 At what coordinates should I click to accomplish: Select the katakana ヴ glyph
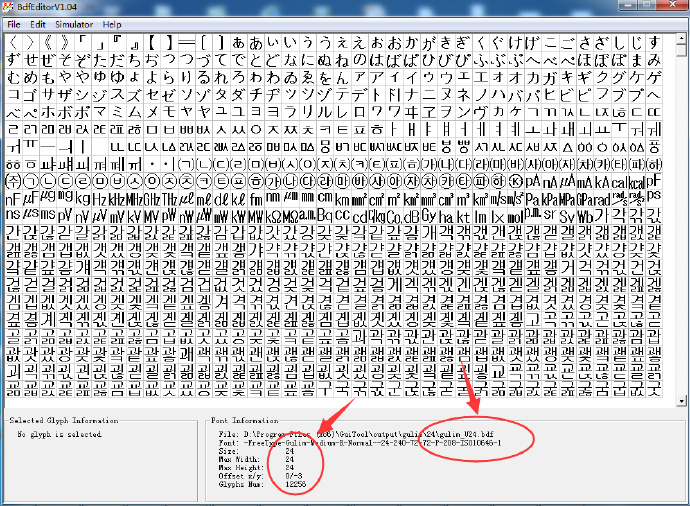tap(480, 112)
